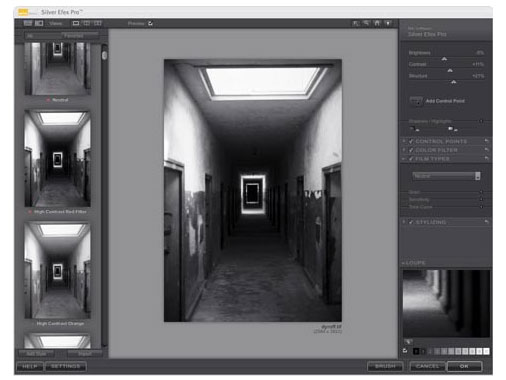
Task: Select the single image view icon
Action: click(x=76, y=23)
